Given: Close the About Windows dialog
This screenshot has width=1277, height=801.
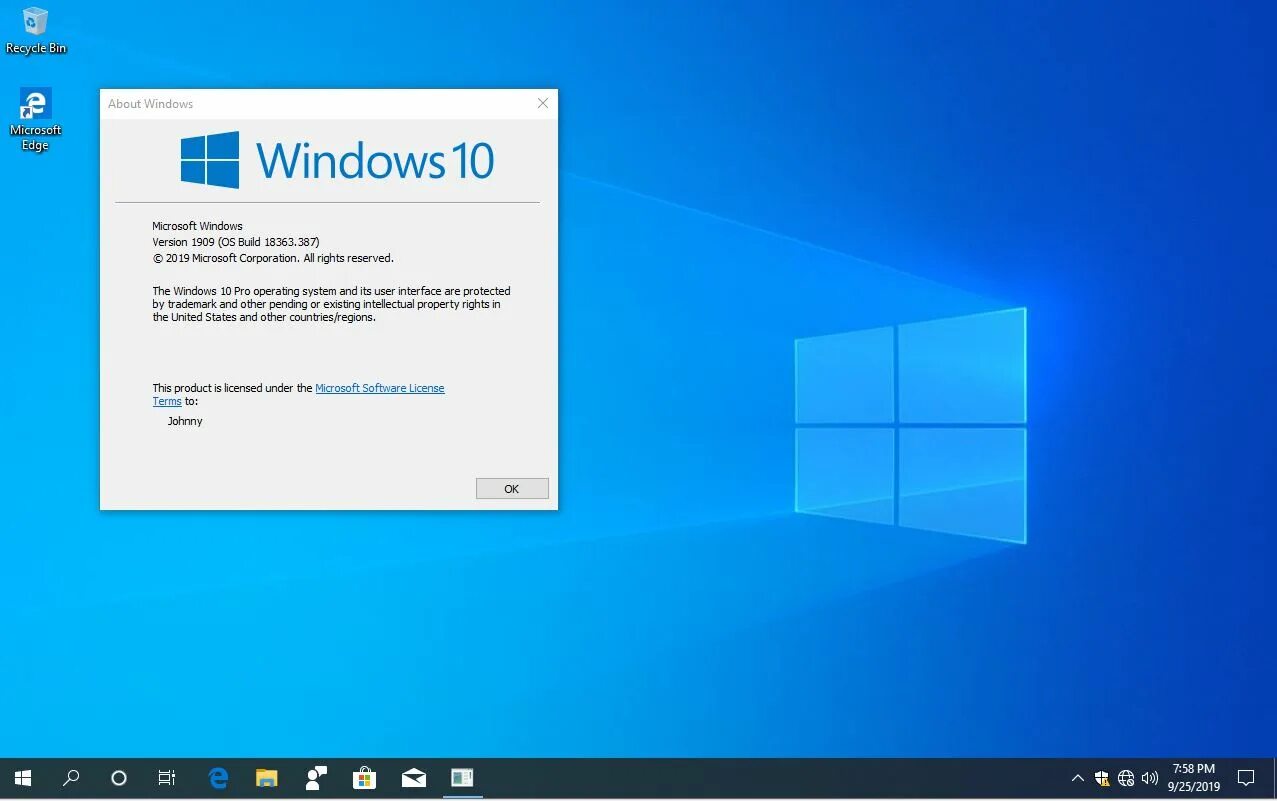Looking at the screenshot, I should pyautogui.click(x=543, y=103).
